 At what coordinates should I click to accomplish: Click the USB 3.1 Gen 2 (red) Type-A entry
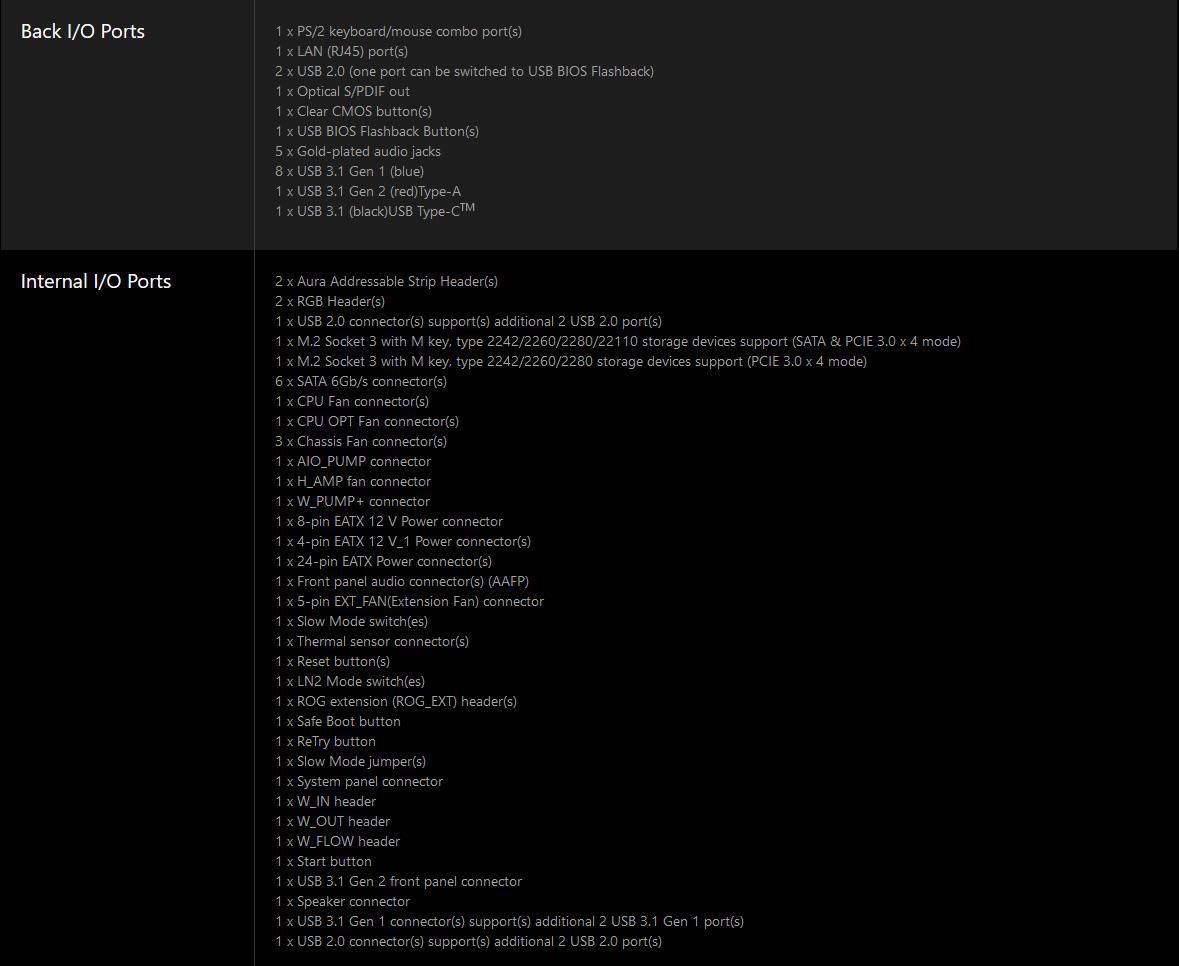368,191
